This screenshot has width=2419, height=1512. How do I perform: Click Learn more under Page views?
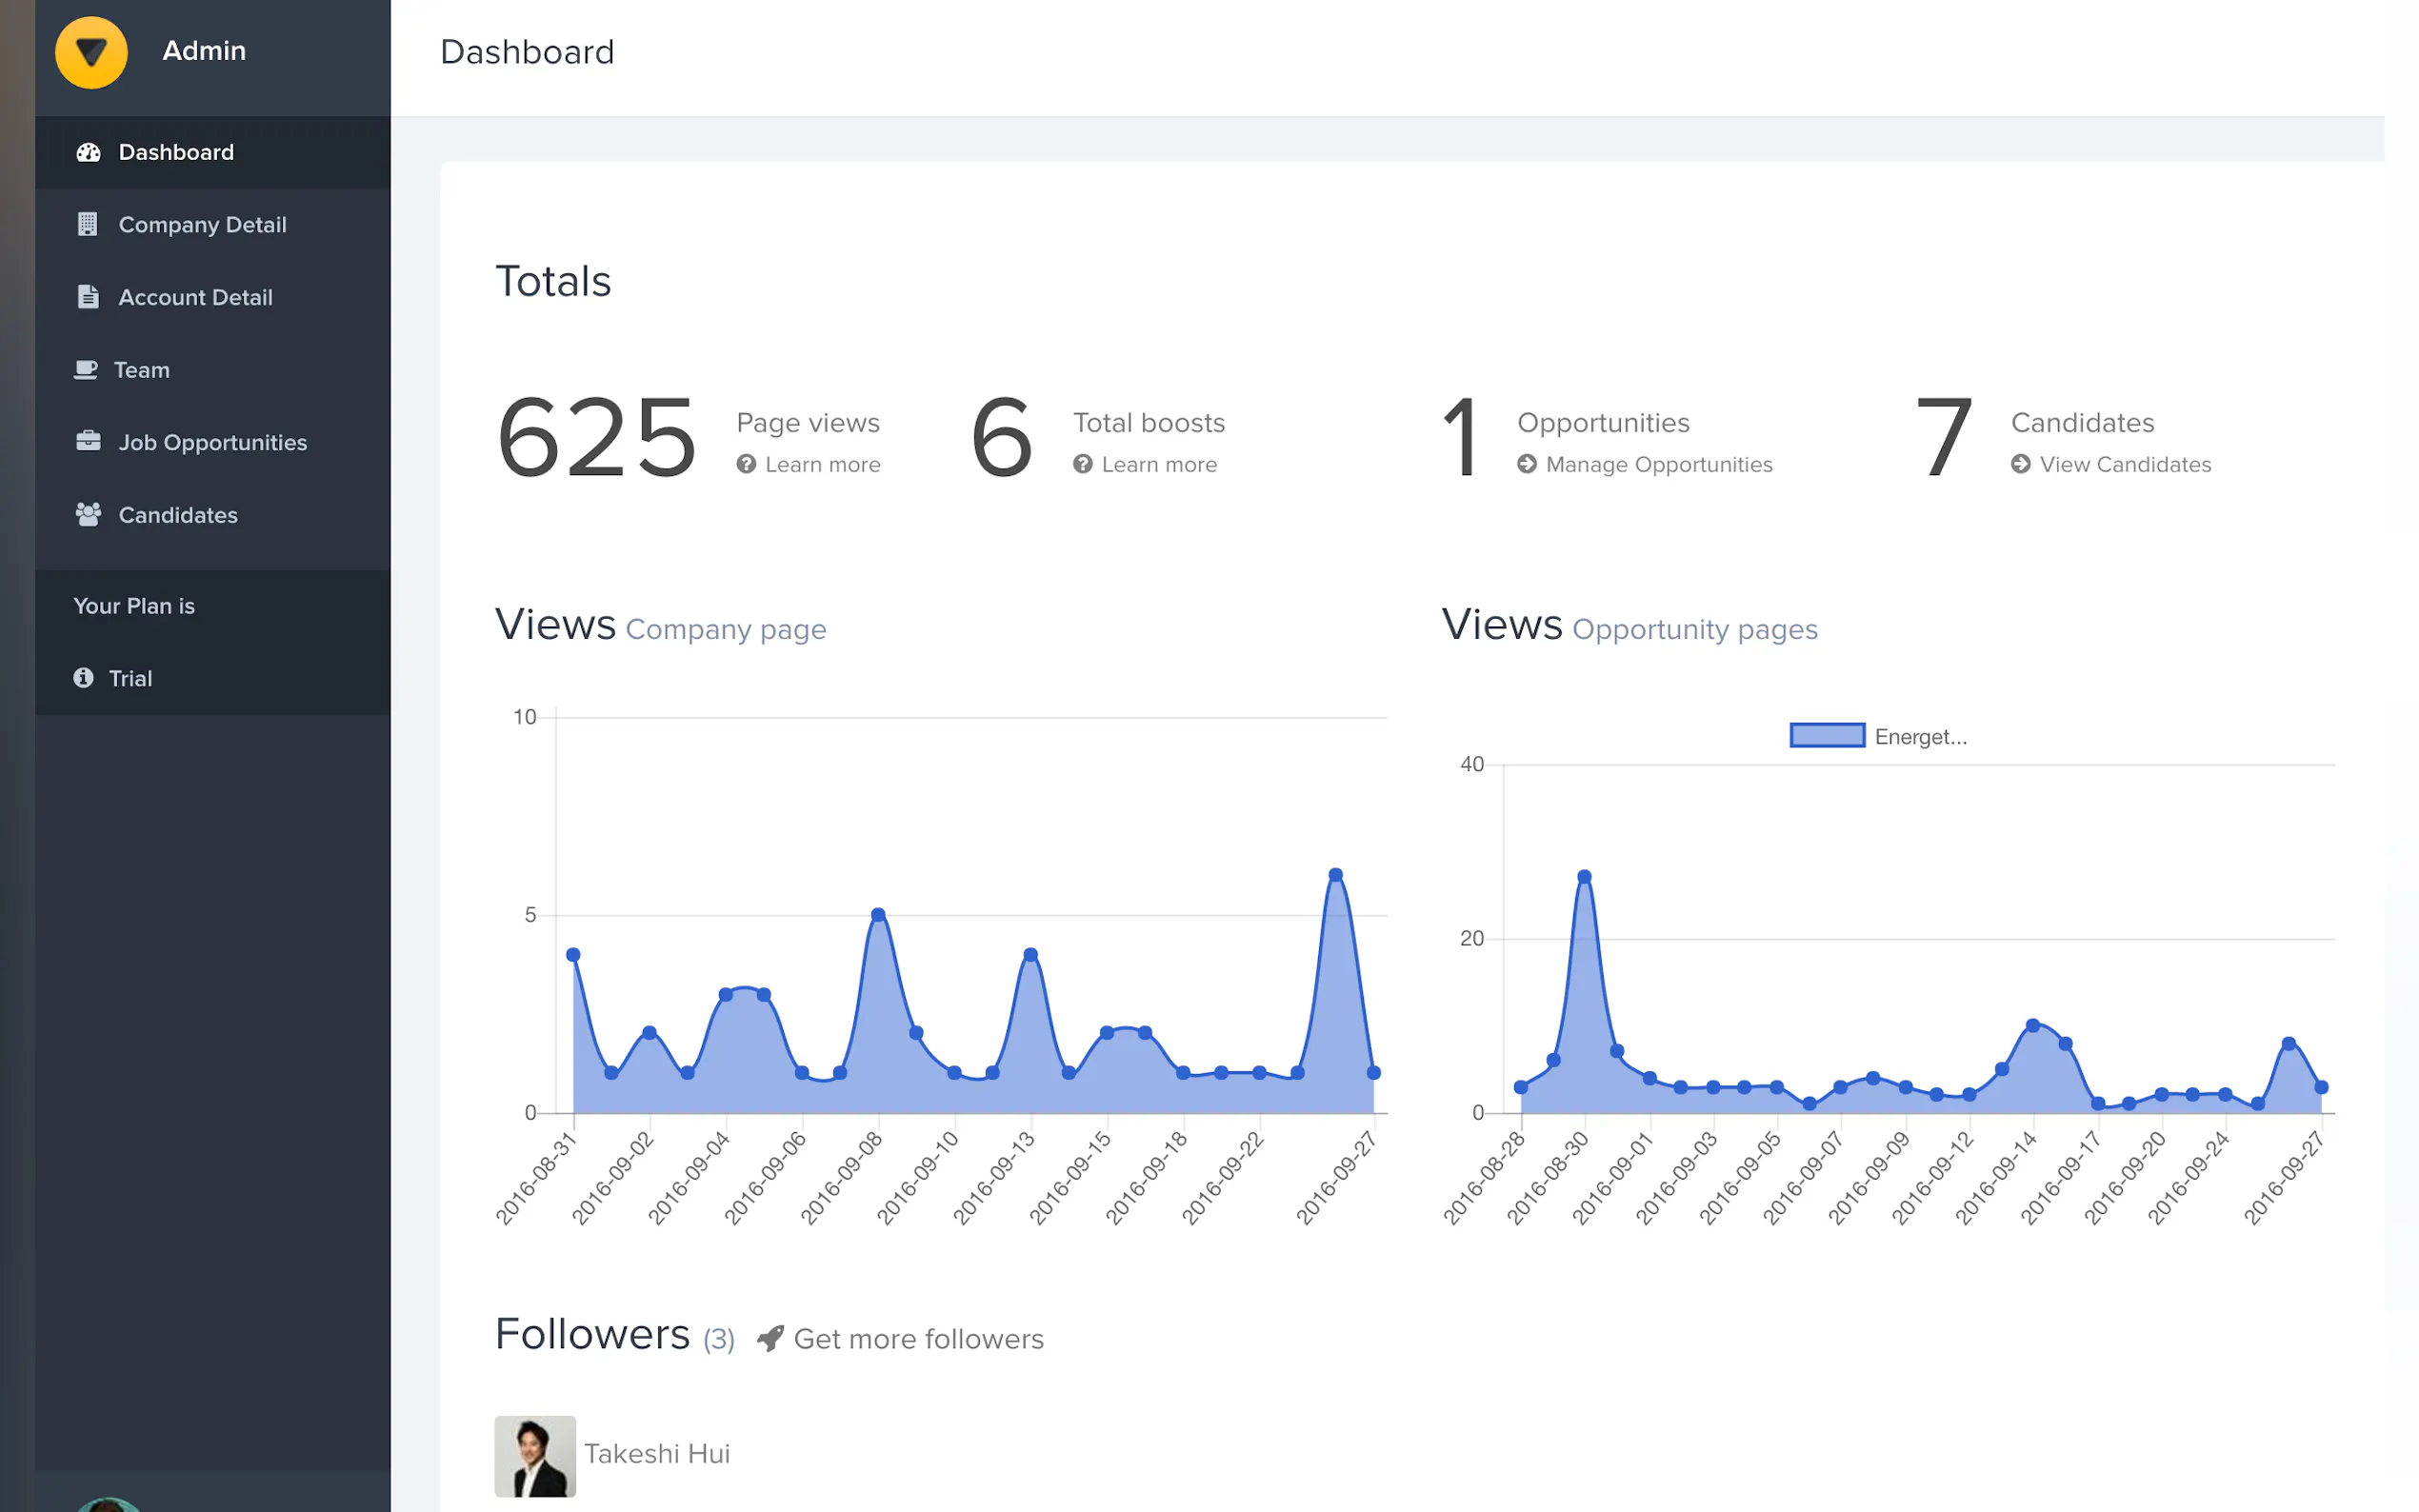[822, 465]
